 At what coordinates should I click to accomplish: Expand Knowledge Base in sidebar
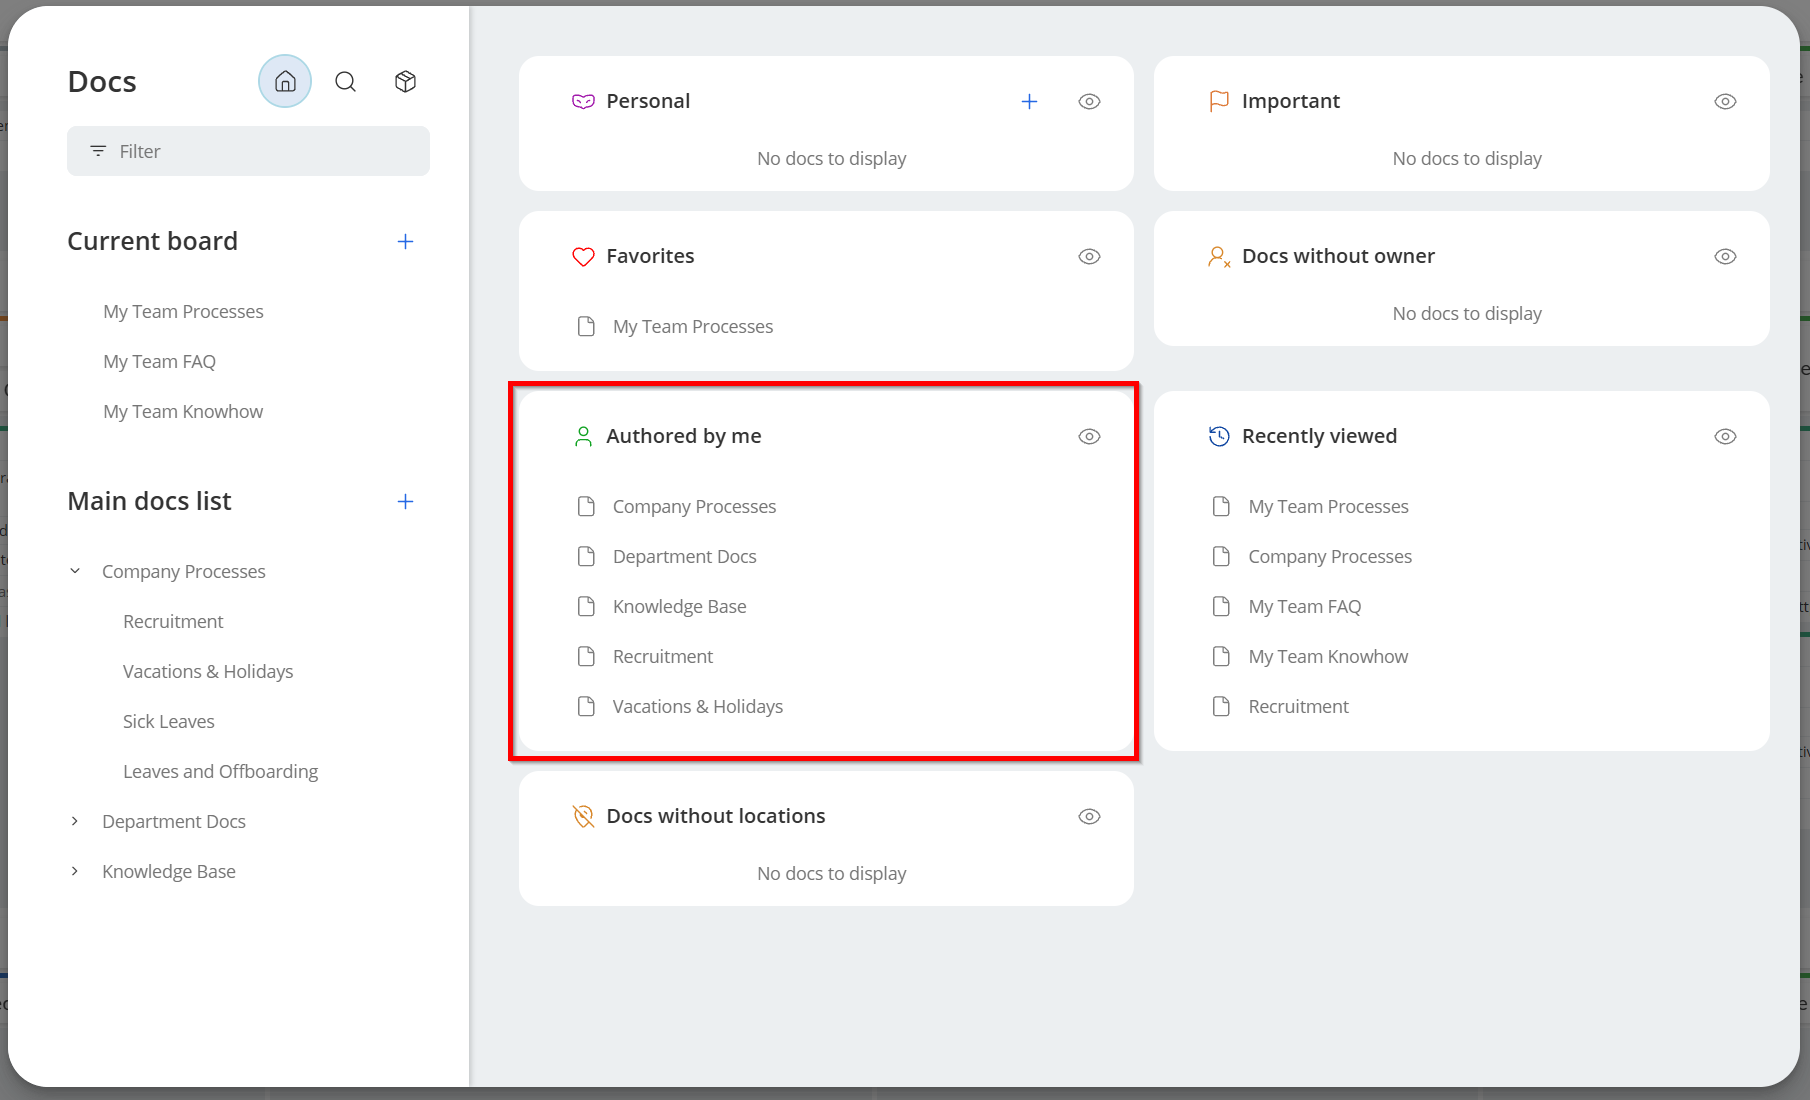[75, 871]
